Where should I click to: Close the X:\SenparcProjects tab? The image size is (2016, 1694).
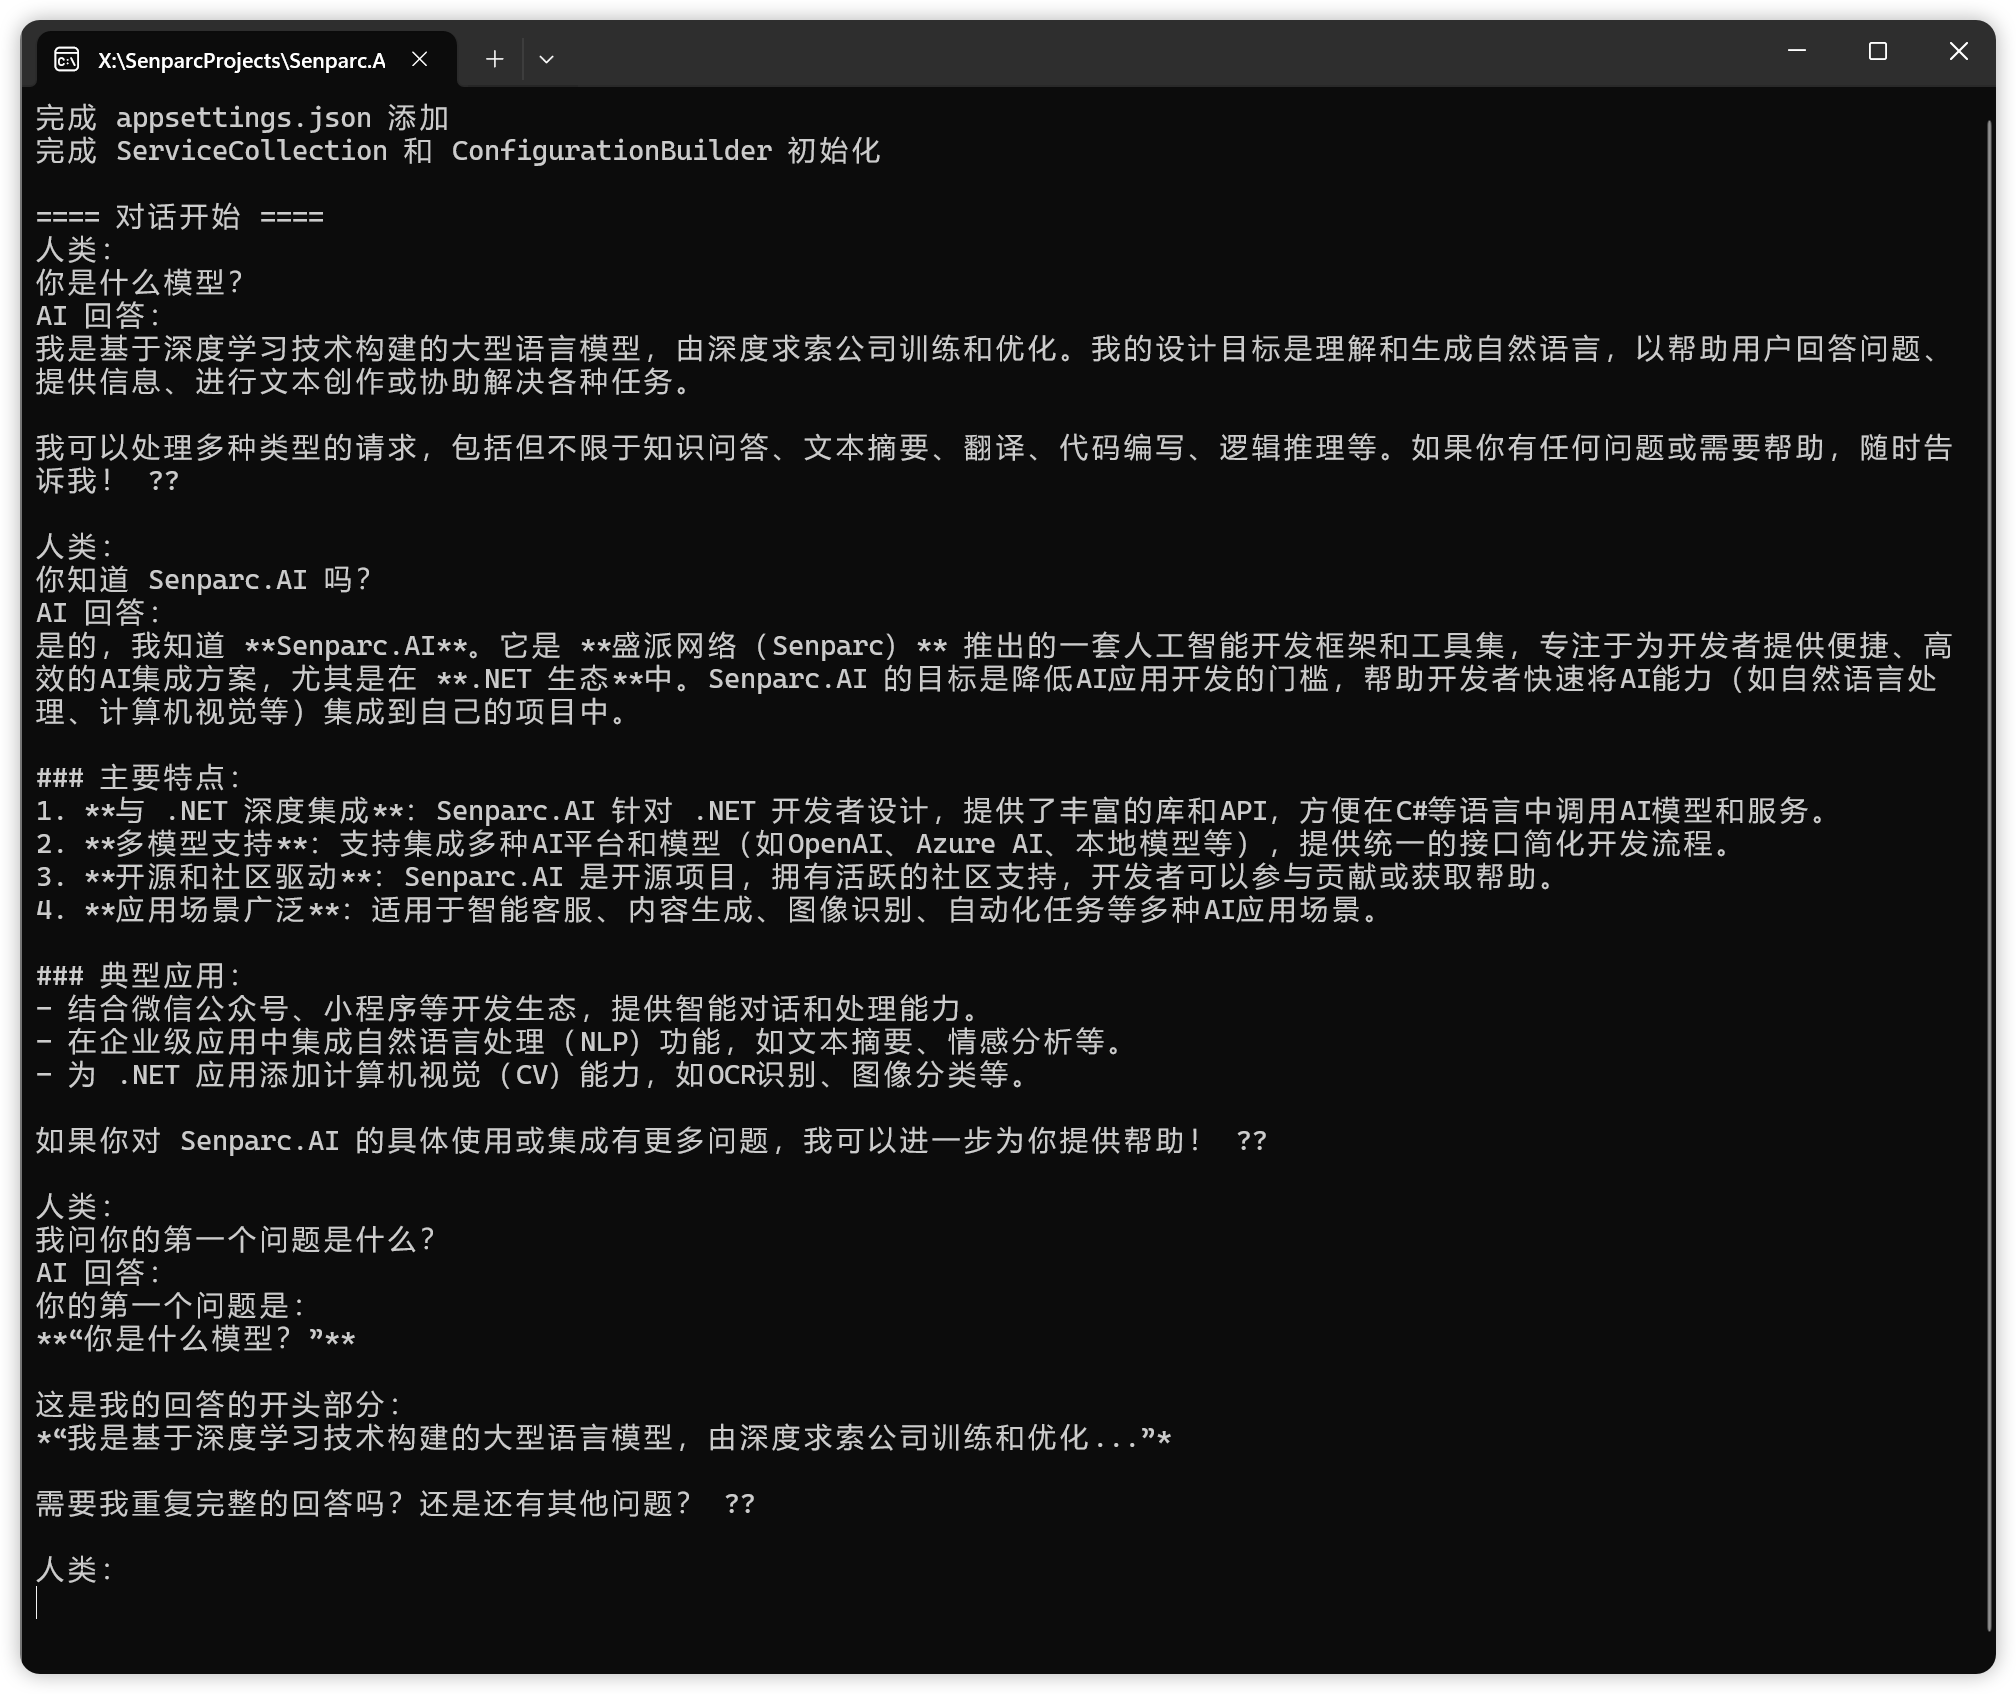click(420, 60)
